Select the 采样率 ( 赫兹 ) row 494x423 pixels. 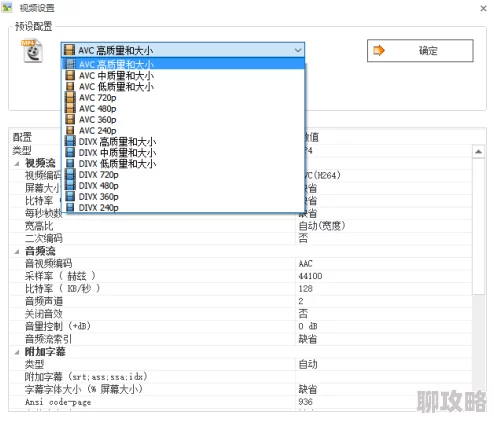(x=241, y=276)
